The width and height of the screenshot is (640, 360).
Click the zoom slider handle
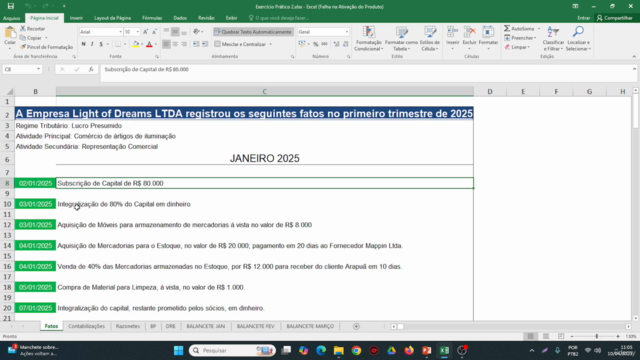(x=597, y=336)
